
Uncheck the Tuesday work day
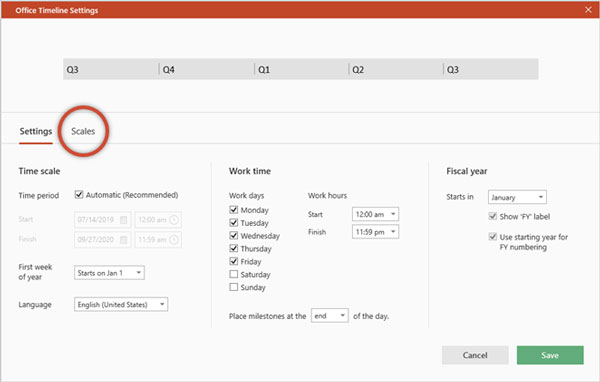(x=233, y=223)
